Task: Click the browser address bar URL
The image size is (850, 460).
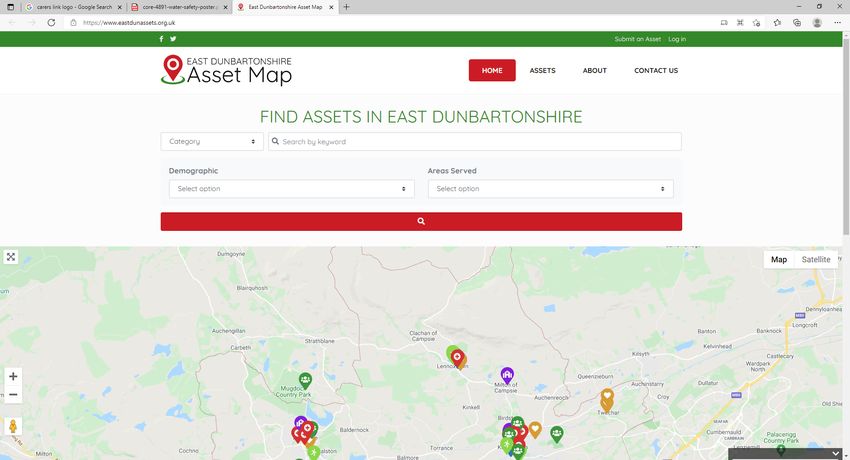Action: [x=129, y=23]
